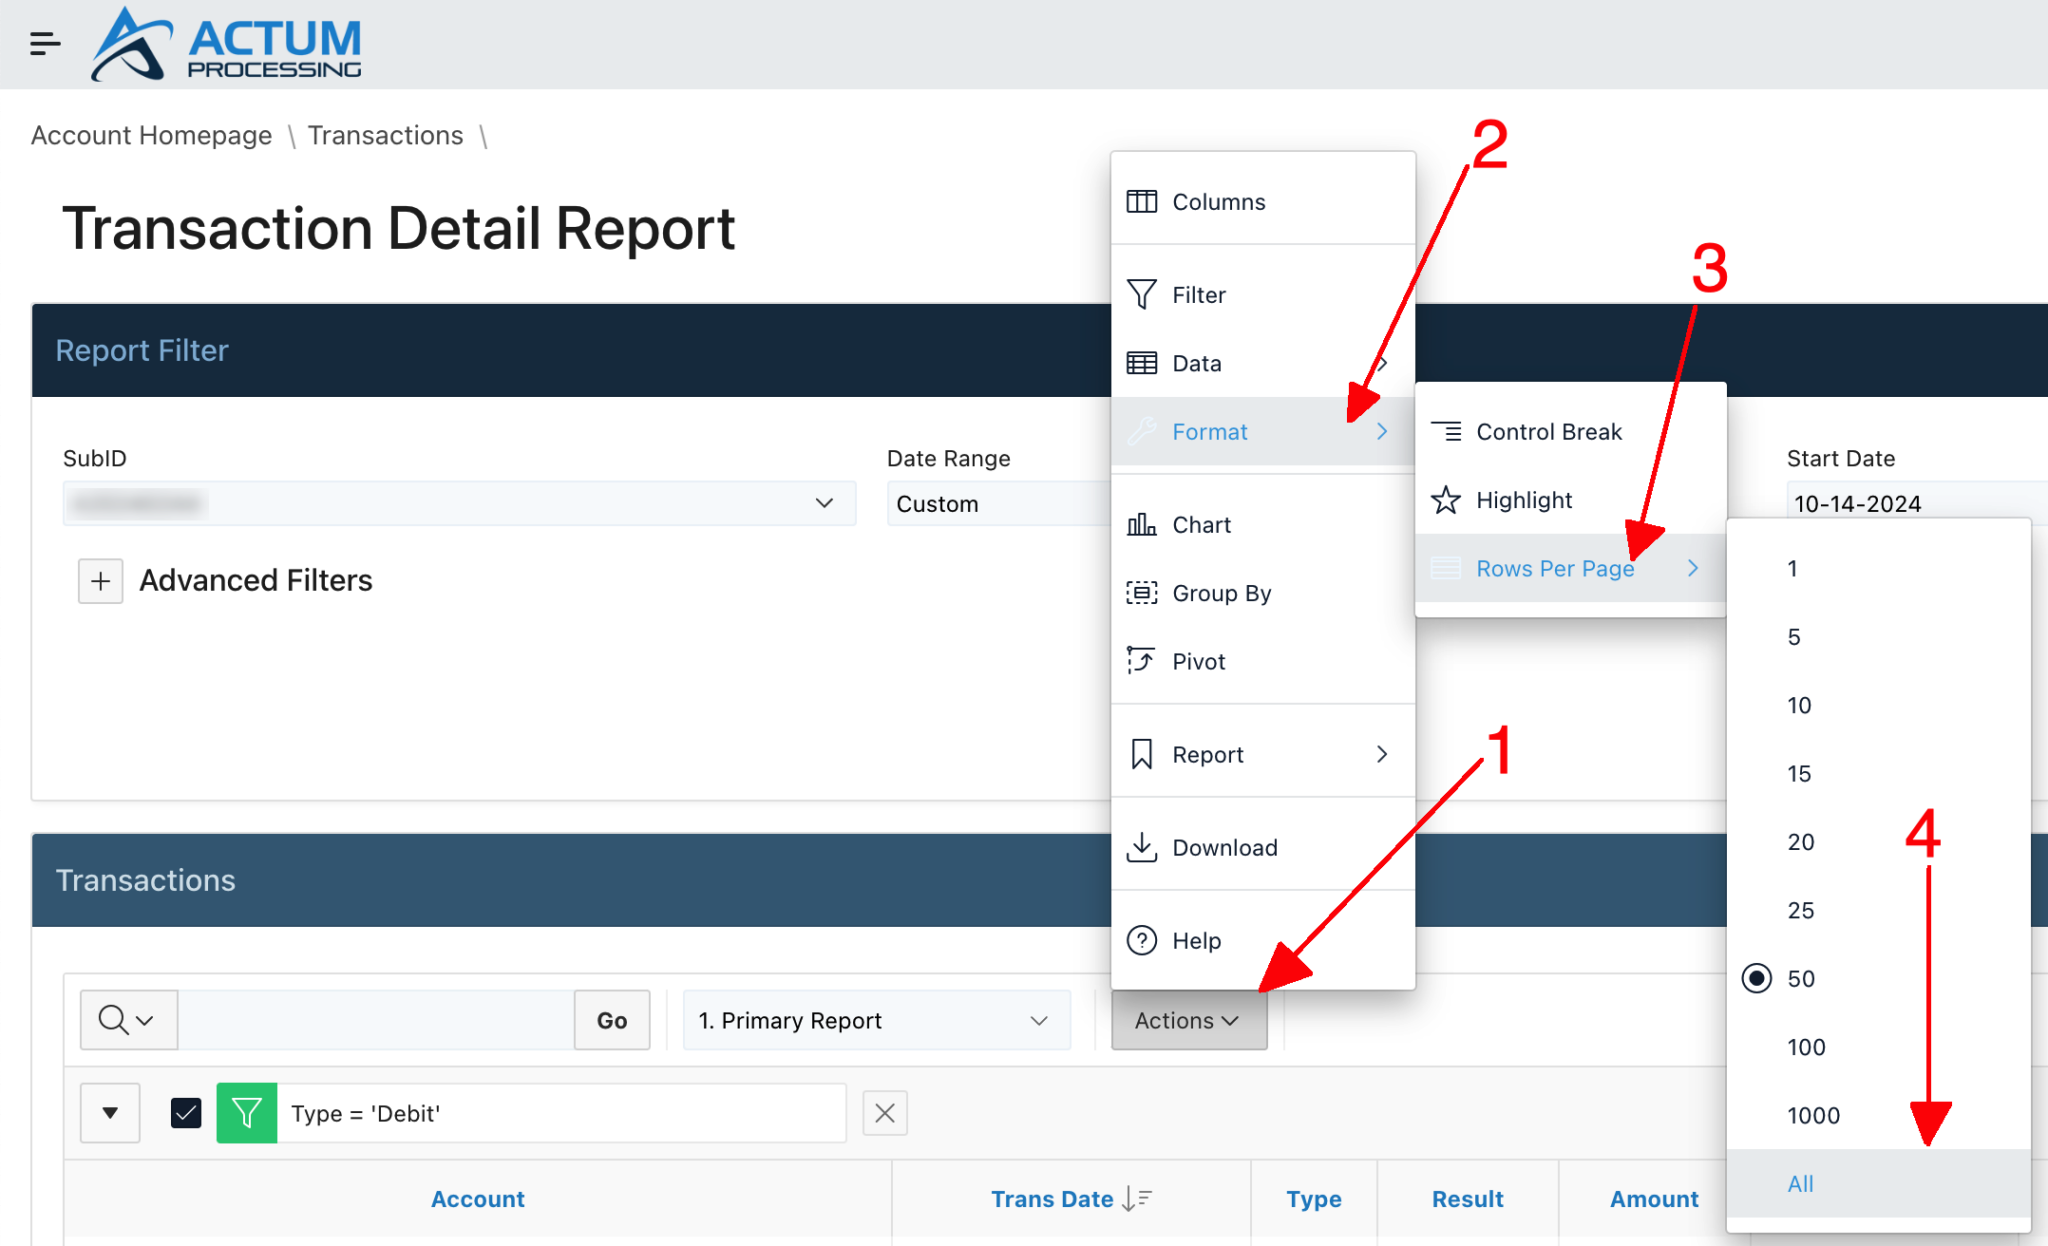Select the Filter icon in Actions menu
This screenshot has width=2048, height=1246.
[1142, 294]
